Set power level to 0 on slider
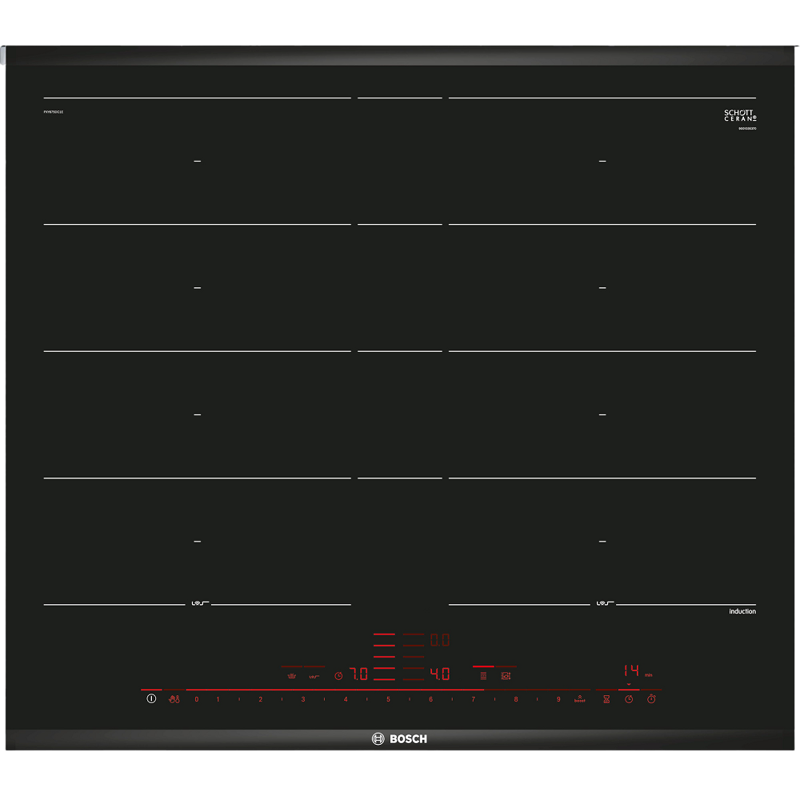The image size is (800, 800). (196, 699)
